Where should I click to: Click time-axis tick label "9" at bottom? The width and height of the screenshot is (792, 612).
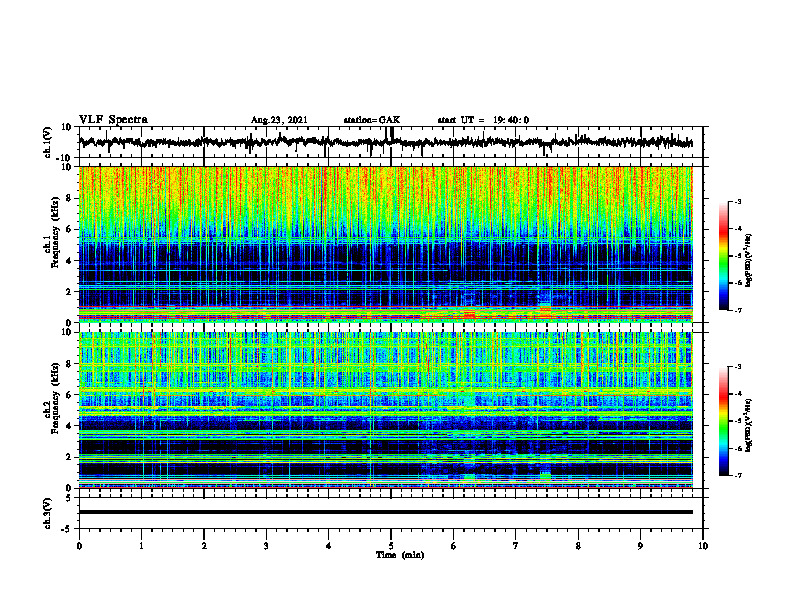[x=640, y=546]
